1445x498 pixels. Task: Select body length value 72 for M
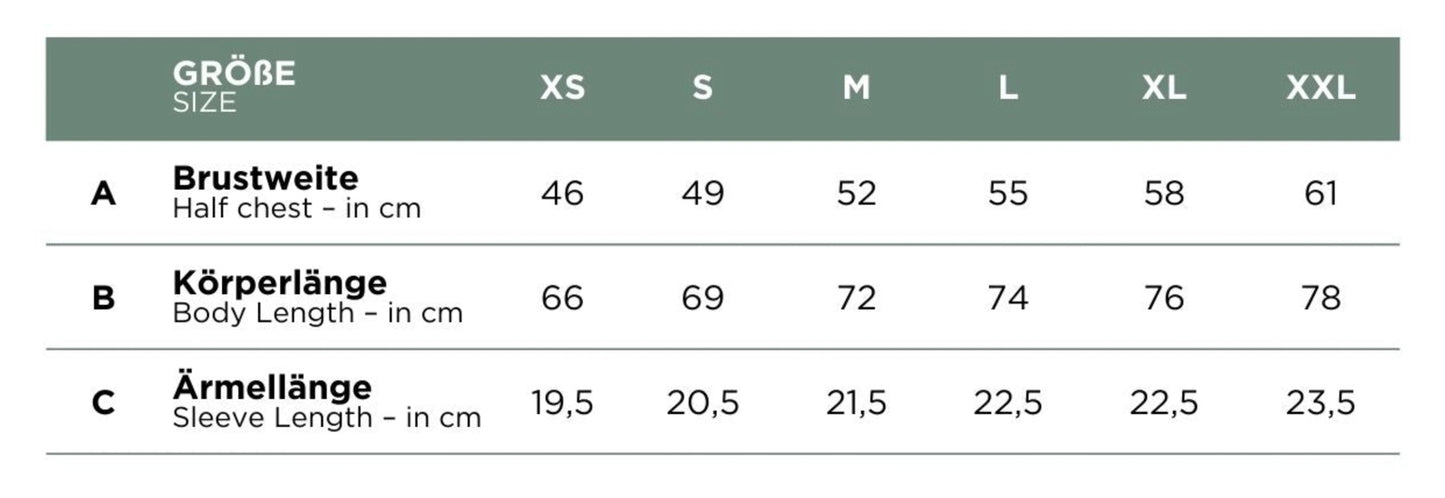(856, 298)
